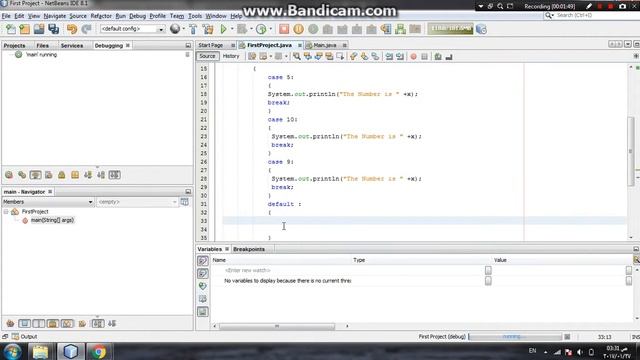Toggle the first Navigator filter icon at bottom
The width and height of the screenshot is (640, 360).
coord(10,324)
